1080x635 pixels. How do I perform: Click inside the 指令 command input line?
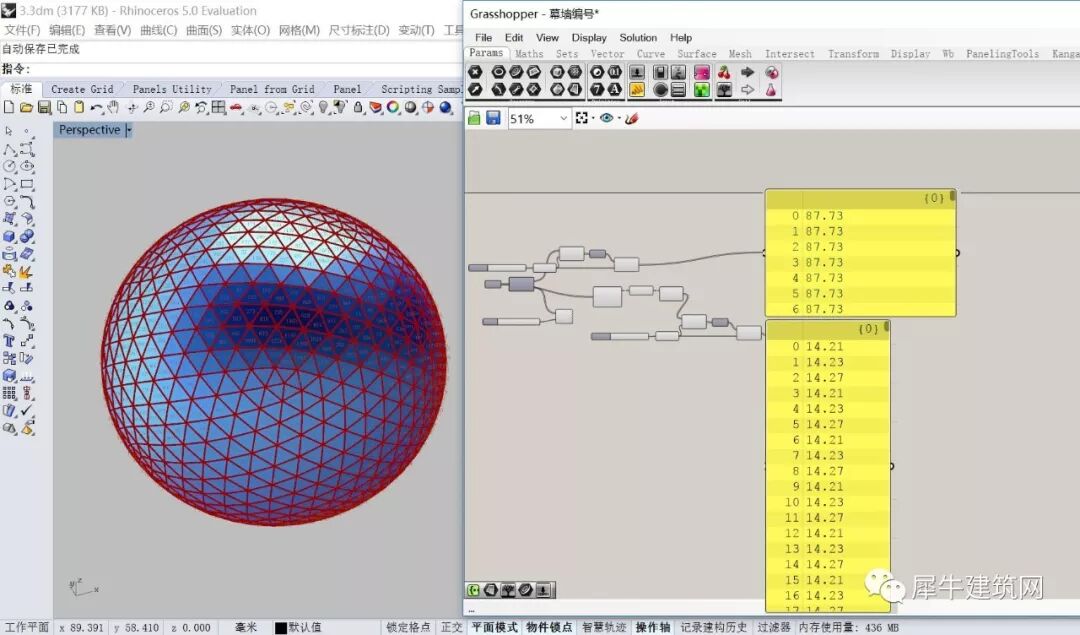245,69
